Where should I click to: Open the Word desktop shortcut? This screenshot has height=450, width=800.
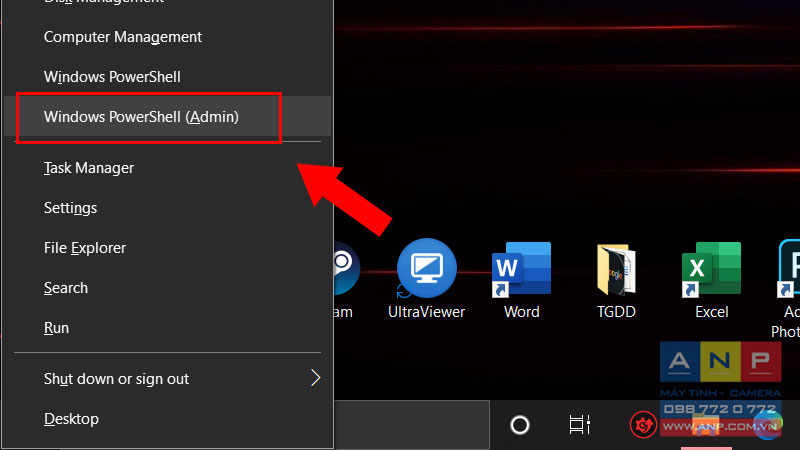[x=521, y=280]
